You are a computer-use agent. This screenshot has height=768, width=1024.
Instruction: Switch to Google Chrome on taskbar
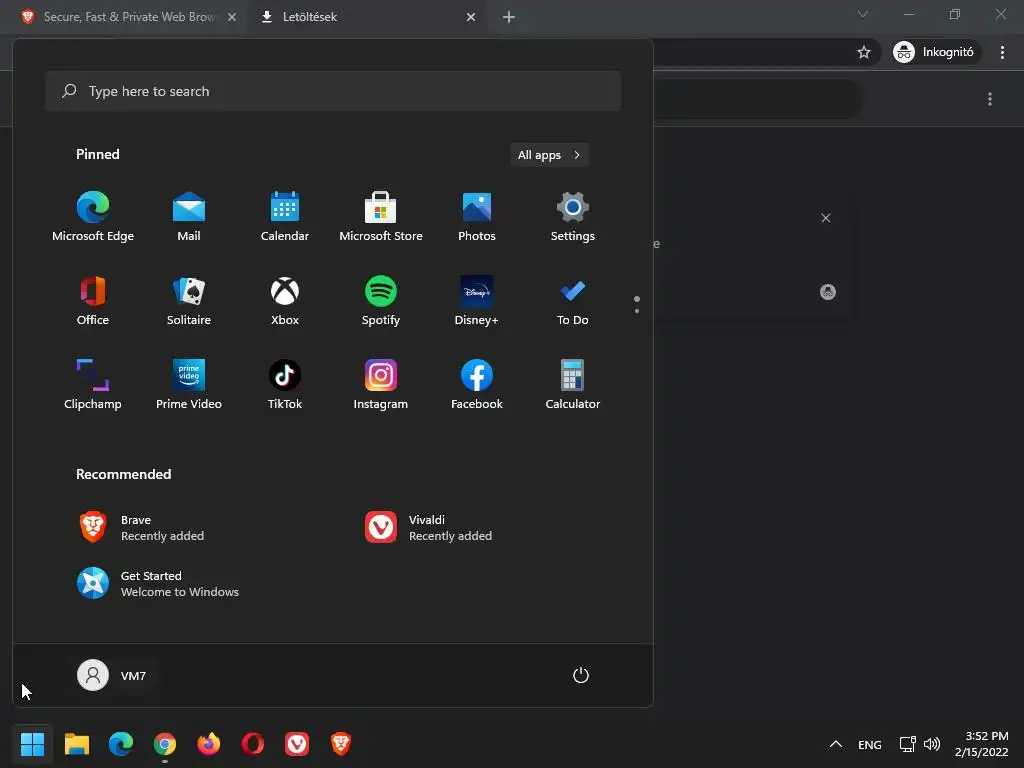click(165, 744)
